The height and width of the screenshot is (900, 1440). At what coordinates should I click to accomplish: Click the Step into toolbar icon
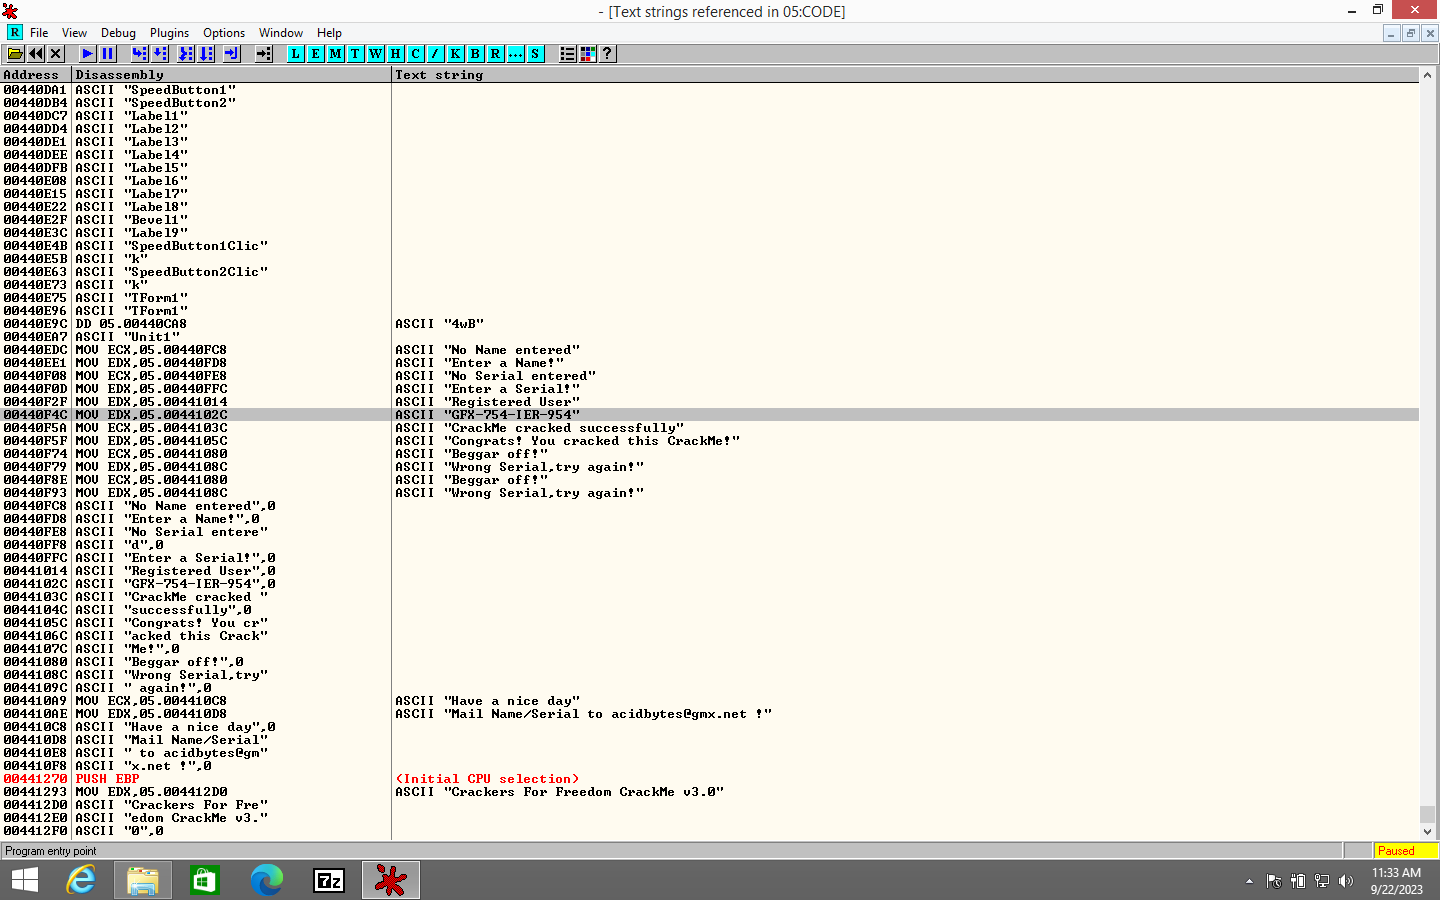(x=140, y=54)
